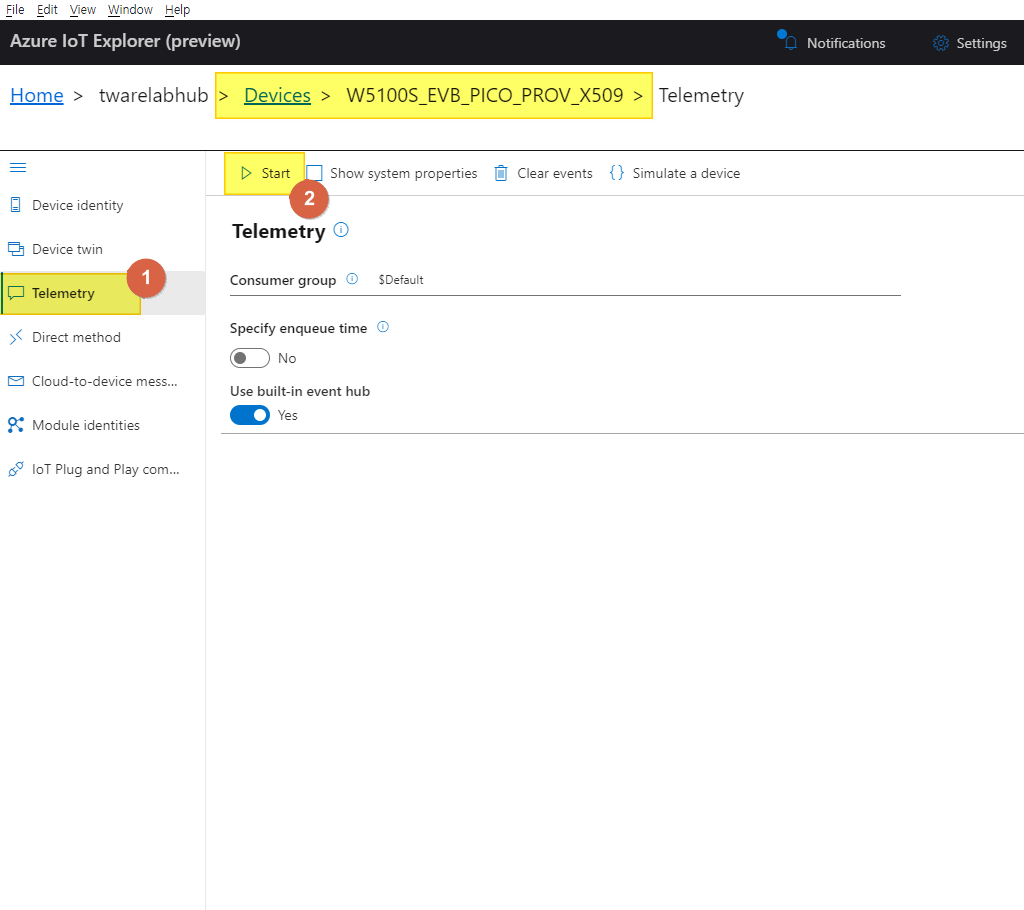This screenshot has height=910, width=1024.
Task: Click the Clear events trash icon
Action: pos(501,173)
